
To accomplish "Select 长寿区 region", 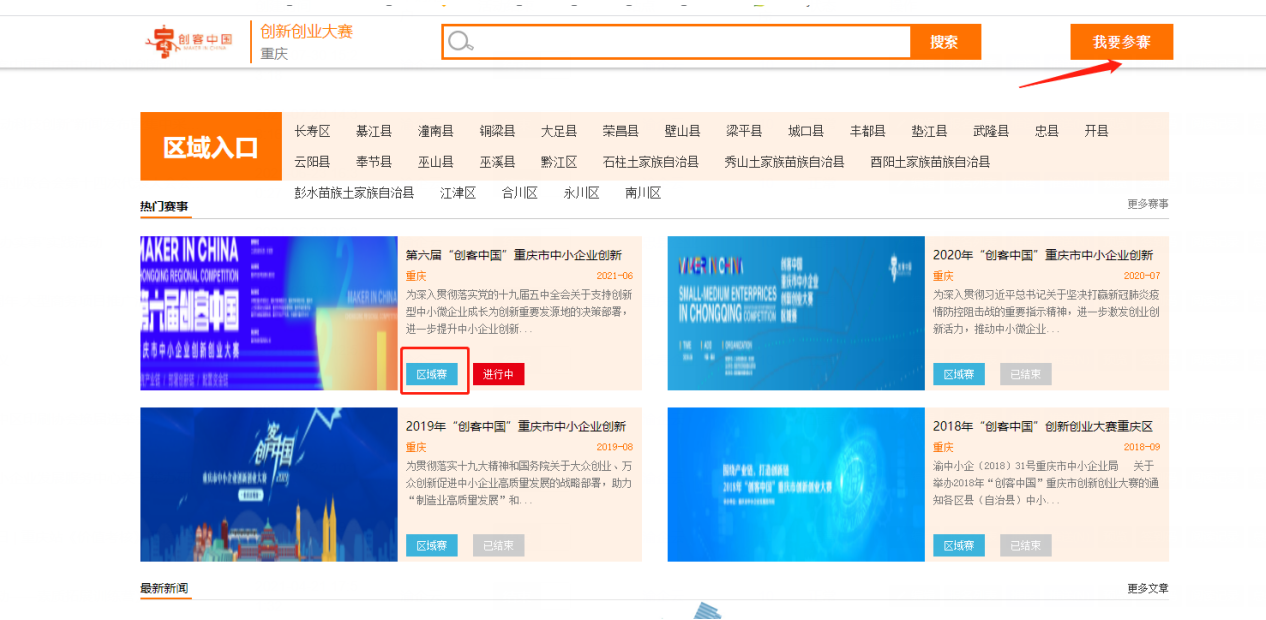I will [312, 131].
